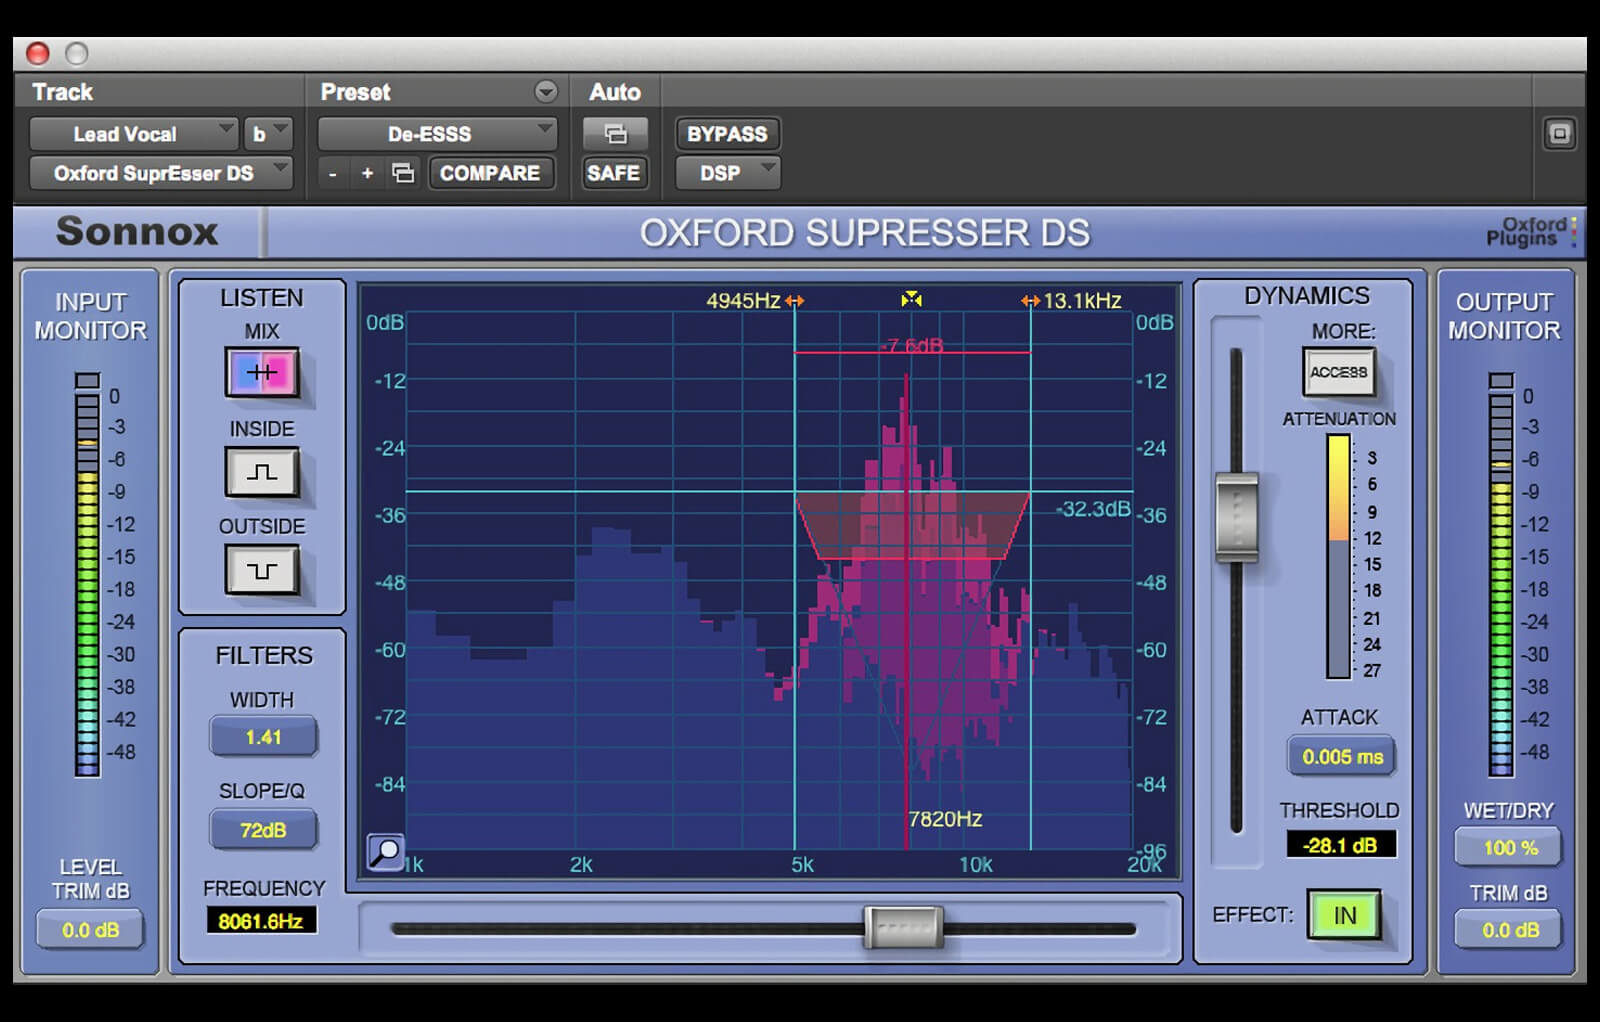1600x1022 pixels.
Task: Click the output monitor level meter
Action: click(1501, 576)
